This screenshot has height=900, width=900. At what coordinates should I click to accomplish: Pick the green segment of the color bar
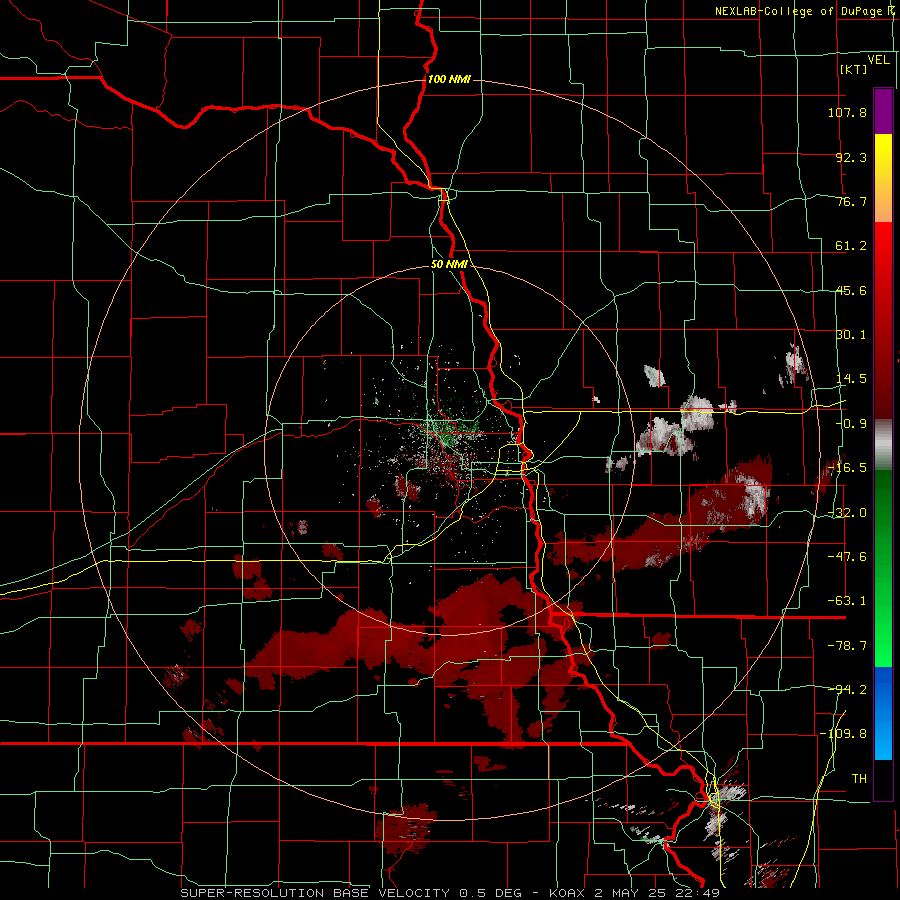883,568
